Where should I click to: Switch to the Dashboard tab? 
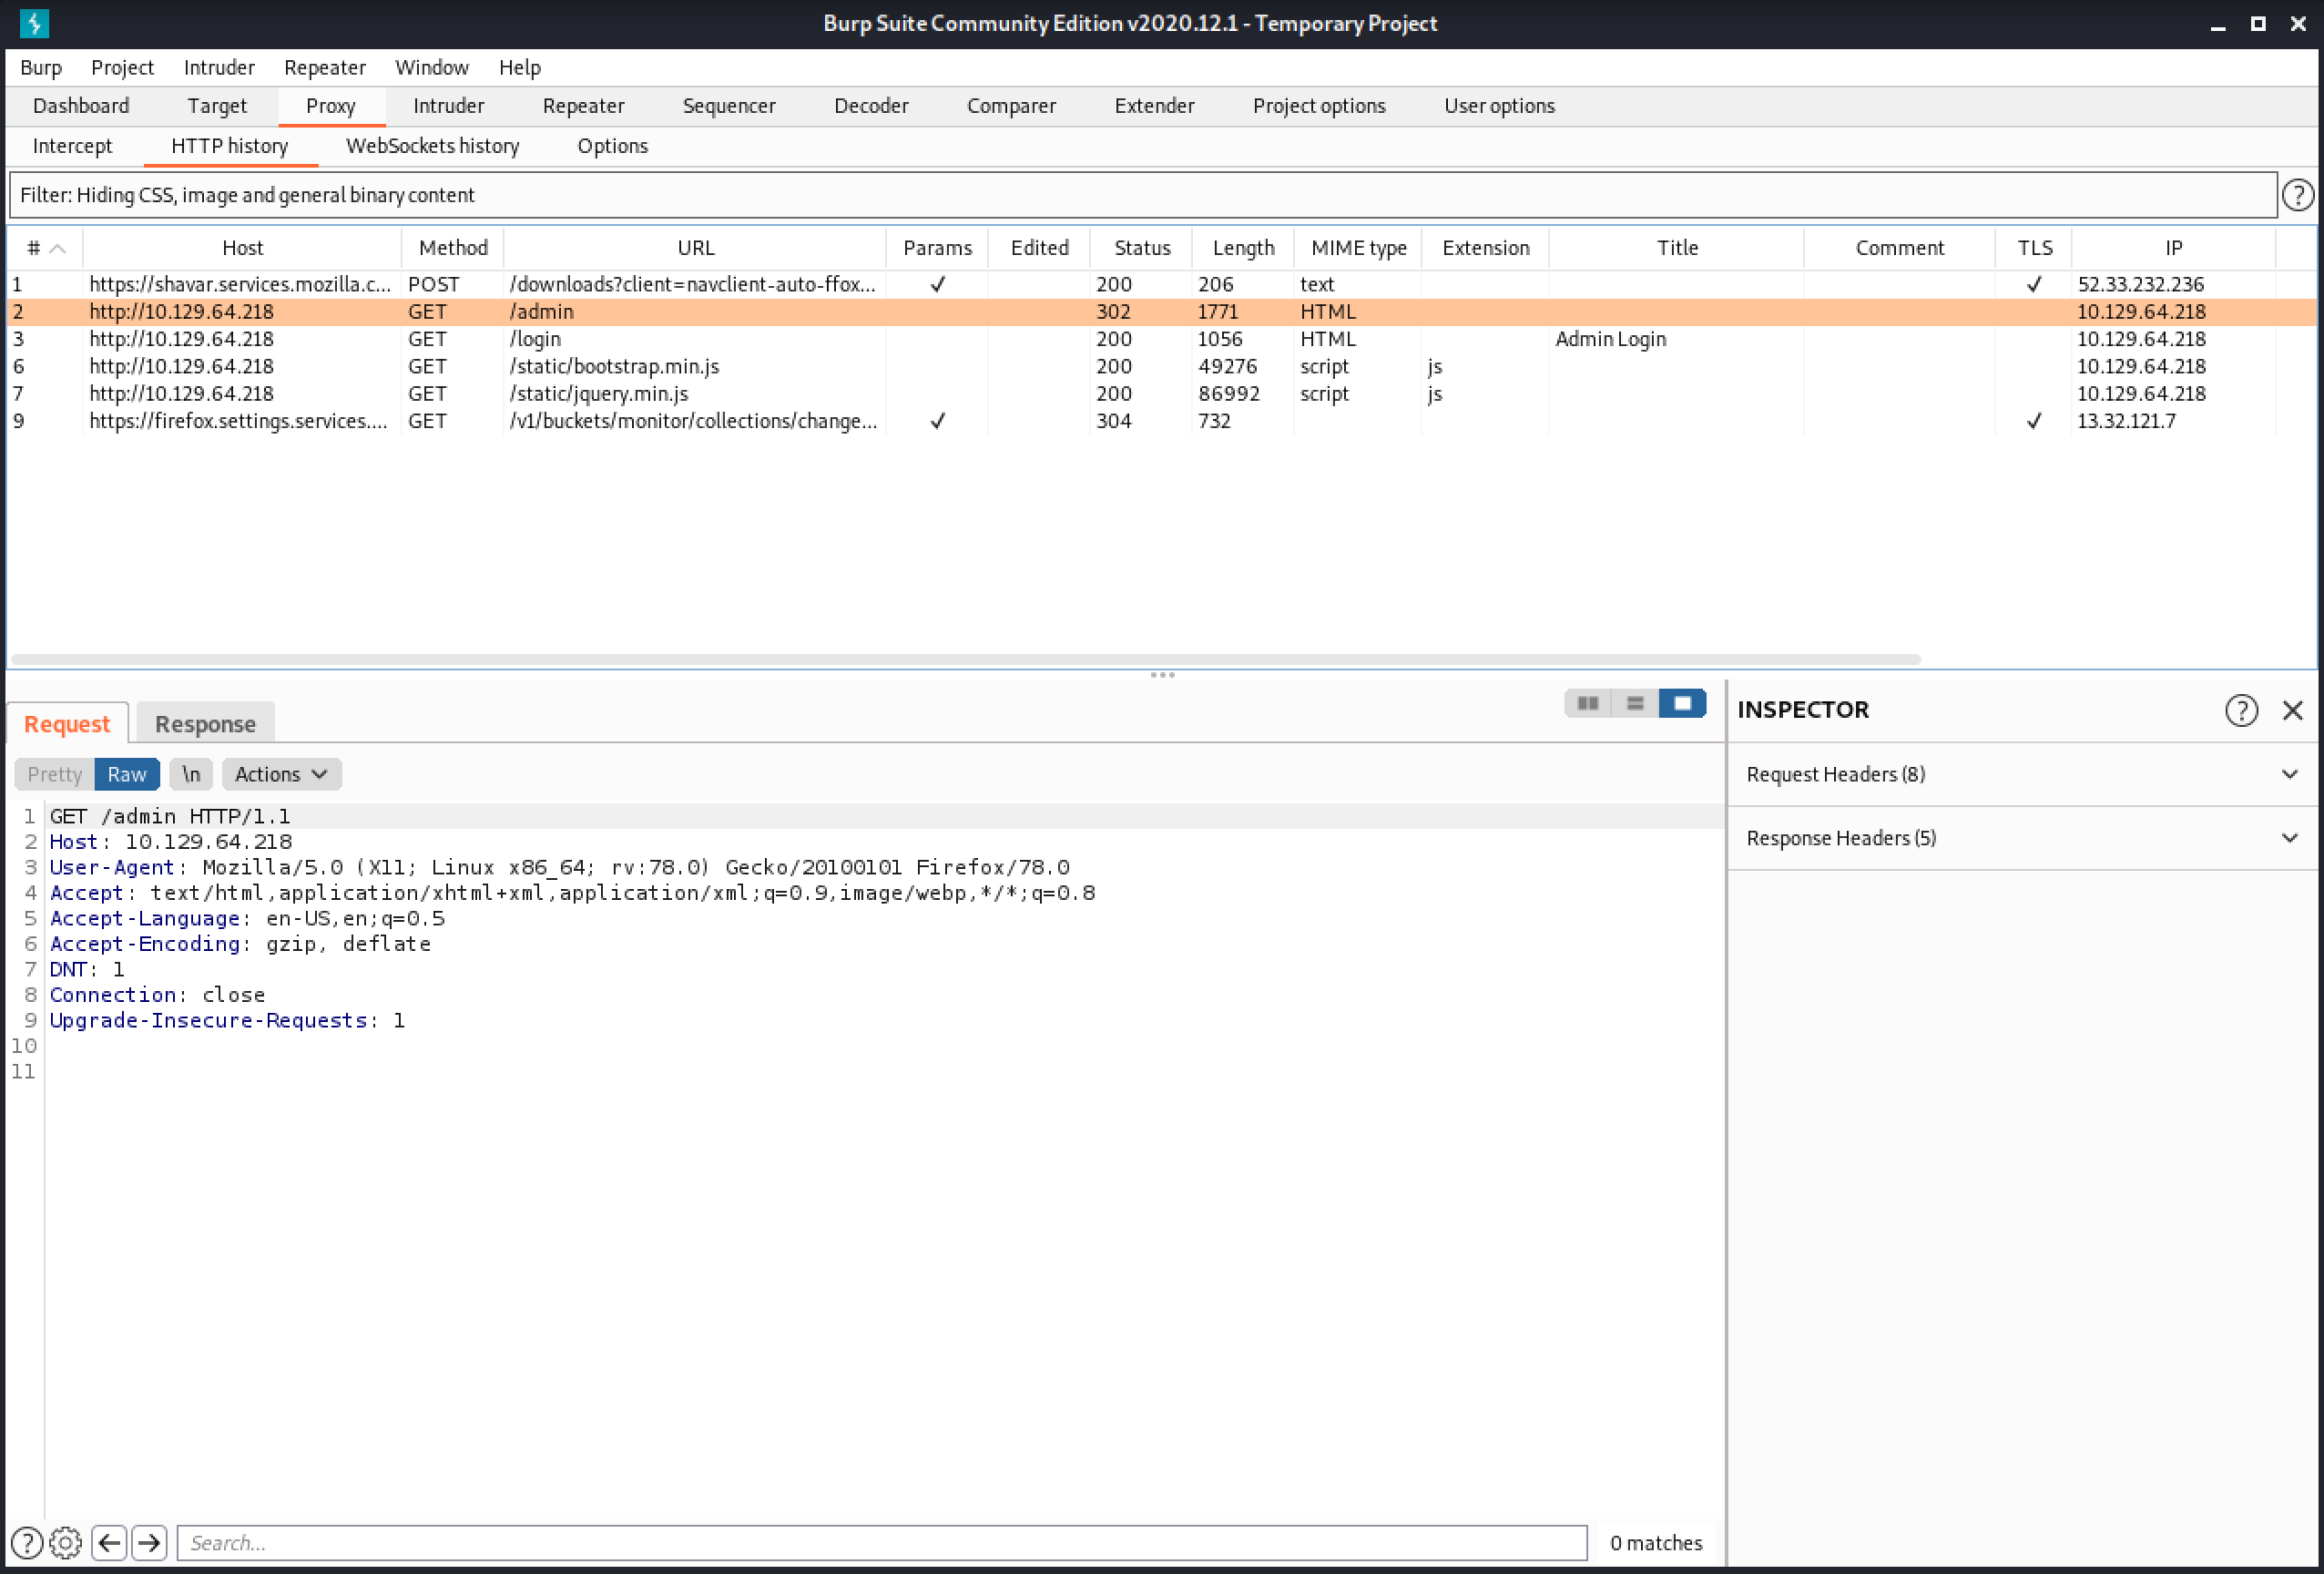point(81,106)
